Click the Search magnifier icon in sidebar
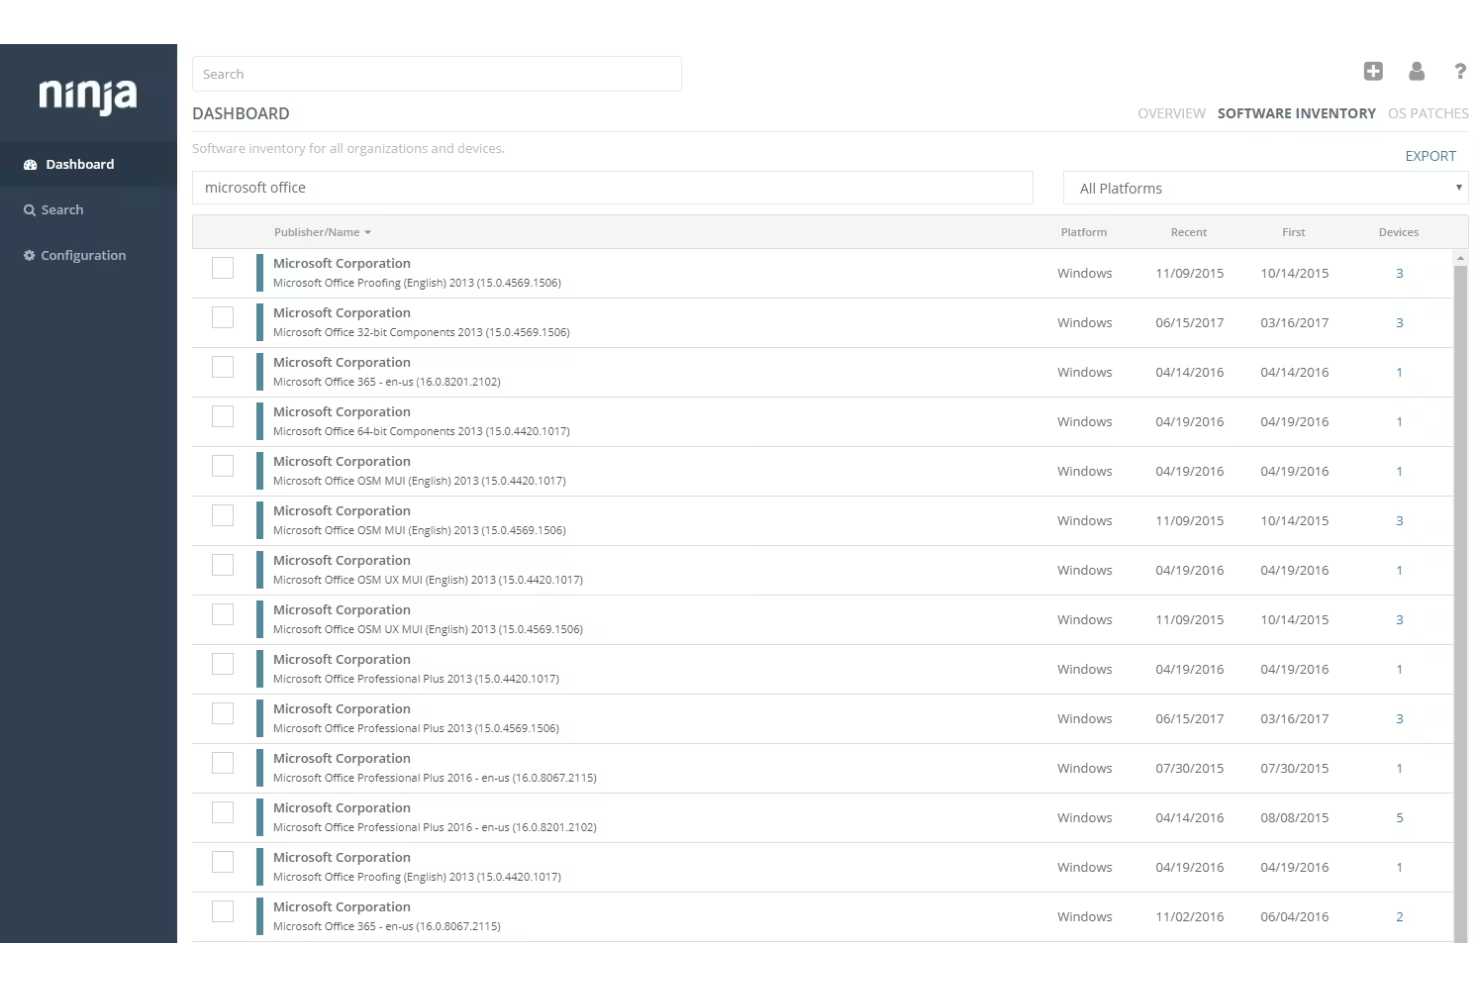Screen dimensions: 1480x987 (30, 210)
